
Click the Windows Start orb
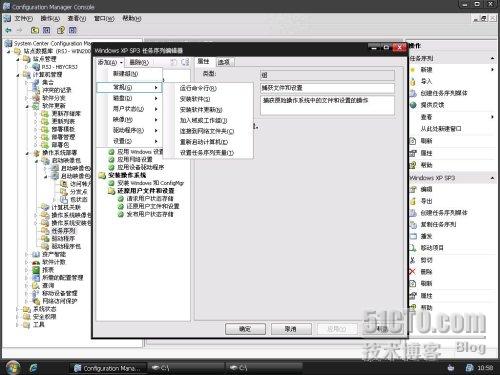[x=12, y=367]
